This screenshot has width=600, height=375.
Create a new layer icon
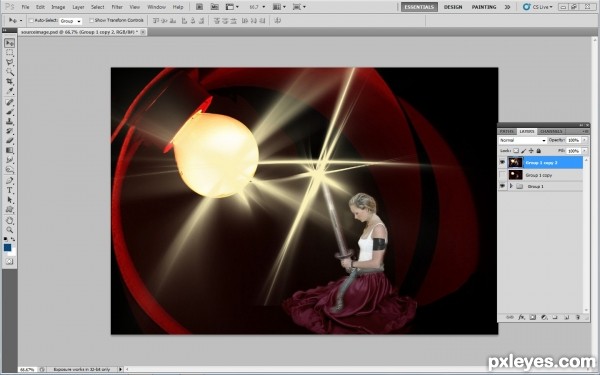[x=566, y=317]
